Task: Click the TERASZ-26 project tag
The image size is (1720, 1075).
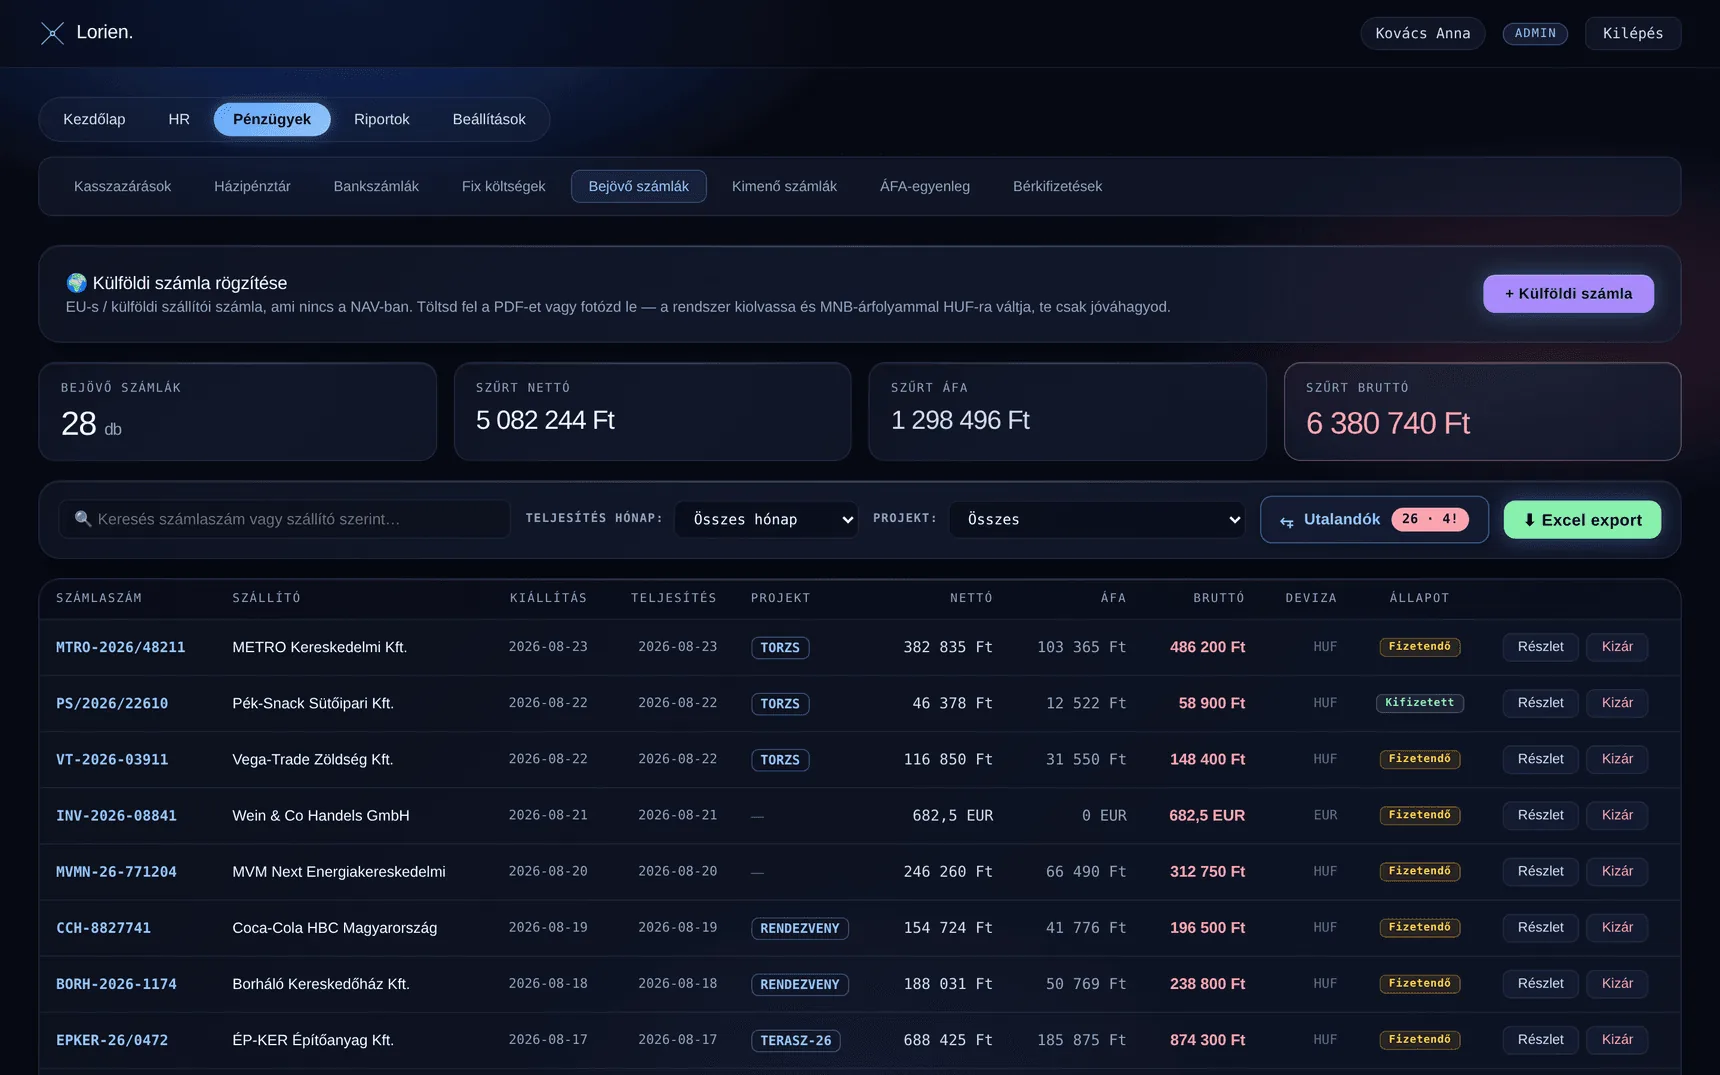Action: pos(796,1041)
